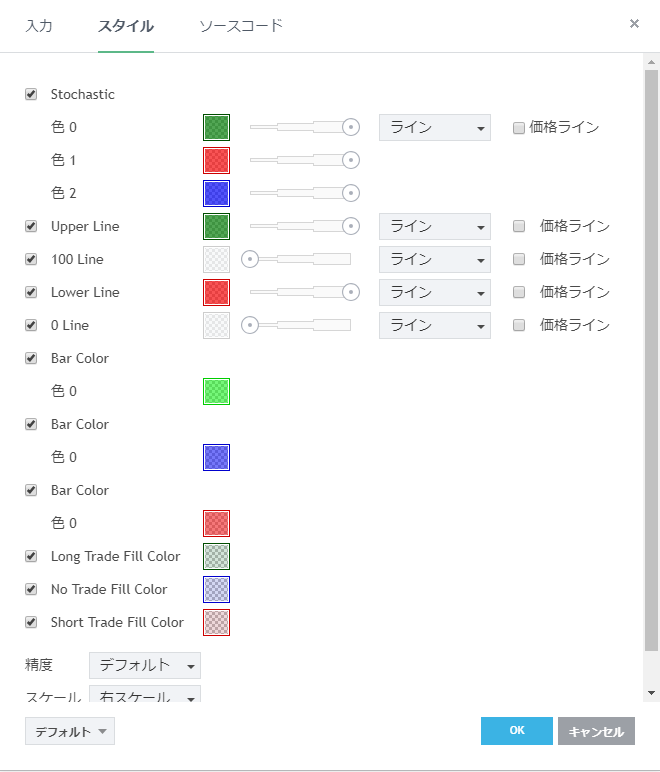This screenshot has width=660, height=772.
Task: Click the No Trade Fill Color swatch
Action: click(x=216, y=589)
